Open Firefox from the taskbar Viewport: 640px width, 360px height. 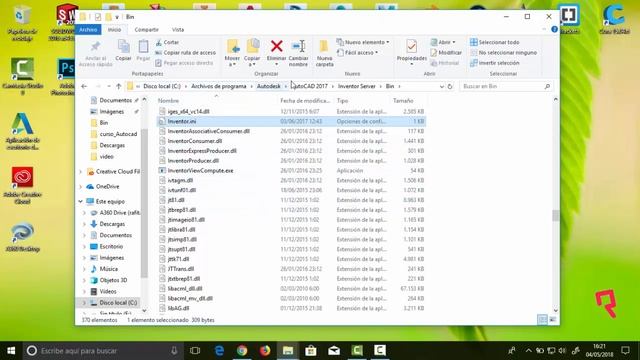(x=265, y=351)
